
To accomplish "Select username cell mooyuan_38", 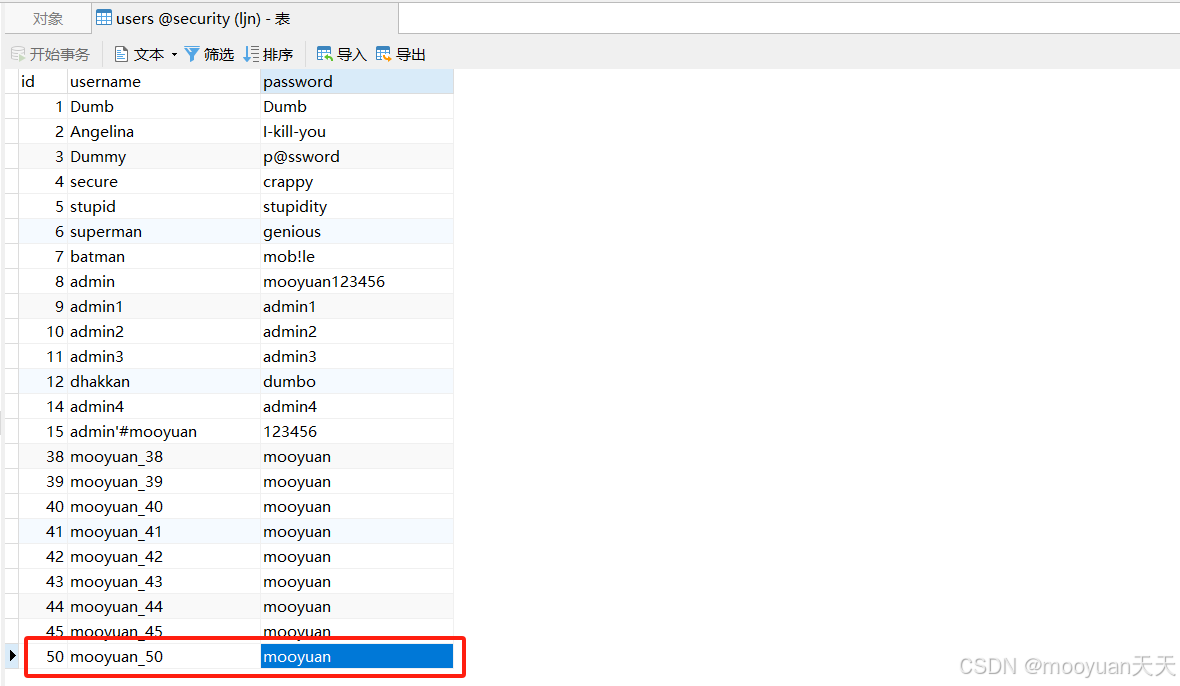I will point(163,456).
